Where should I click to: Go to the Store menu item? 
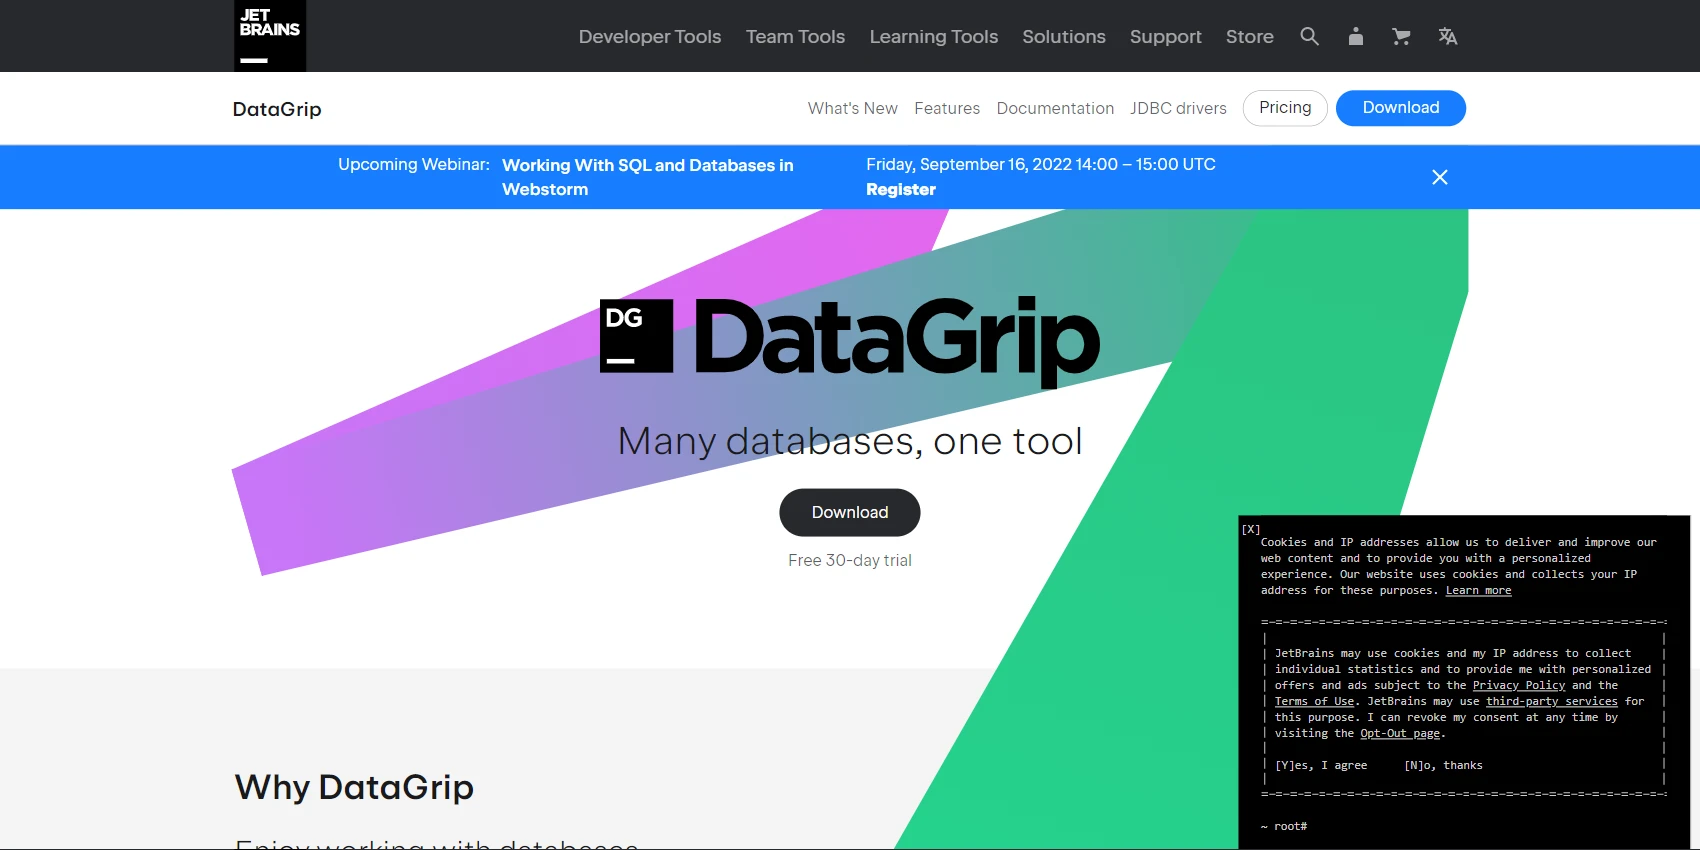click(x=1250, y=36)
